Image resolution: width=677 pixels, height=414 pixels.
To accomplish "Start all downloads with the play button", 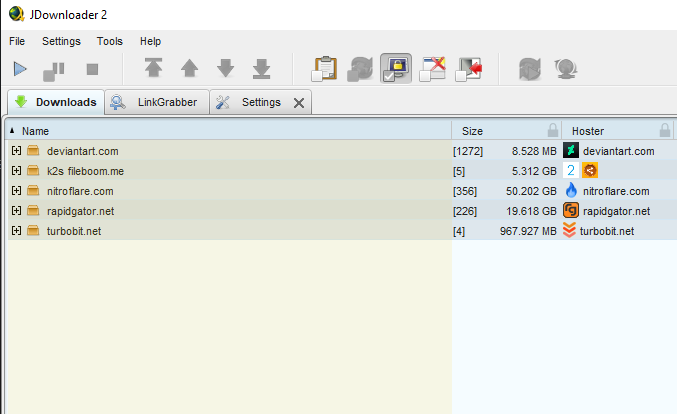I will tap(20, 69).
